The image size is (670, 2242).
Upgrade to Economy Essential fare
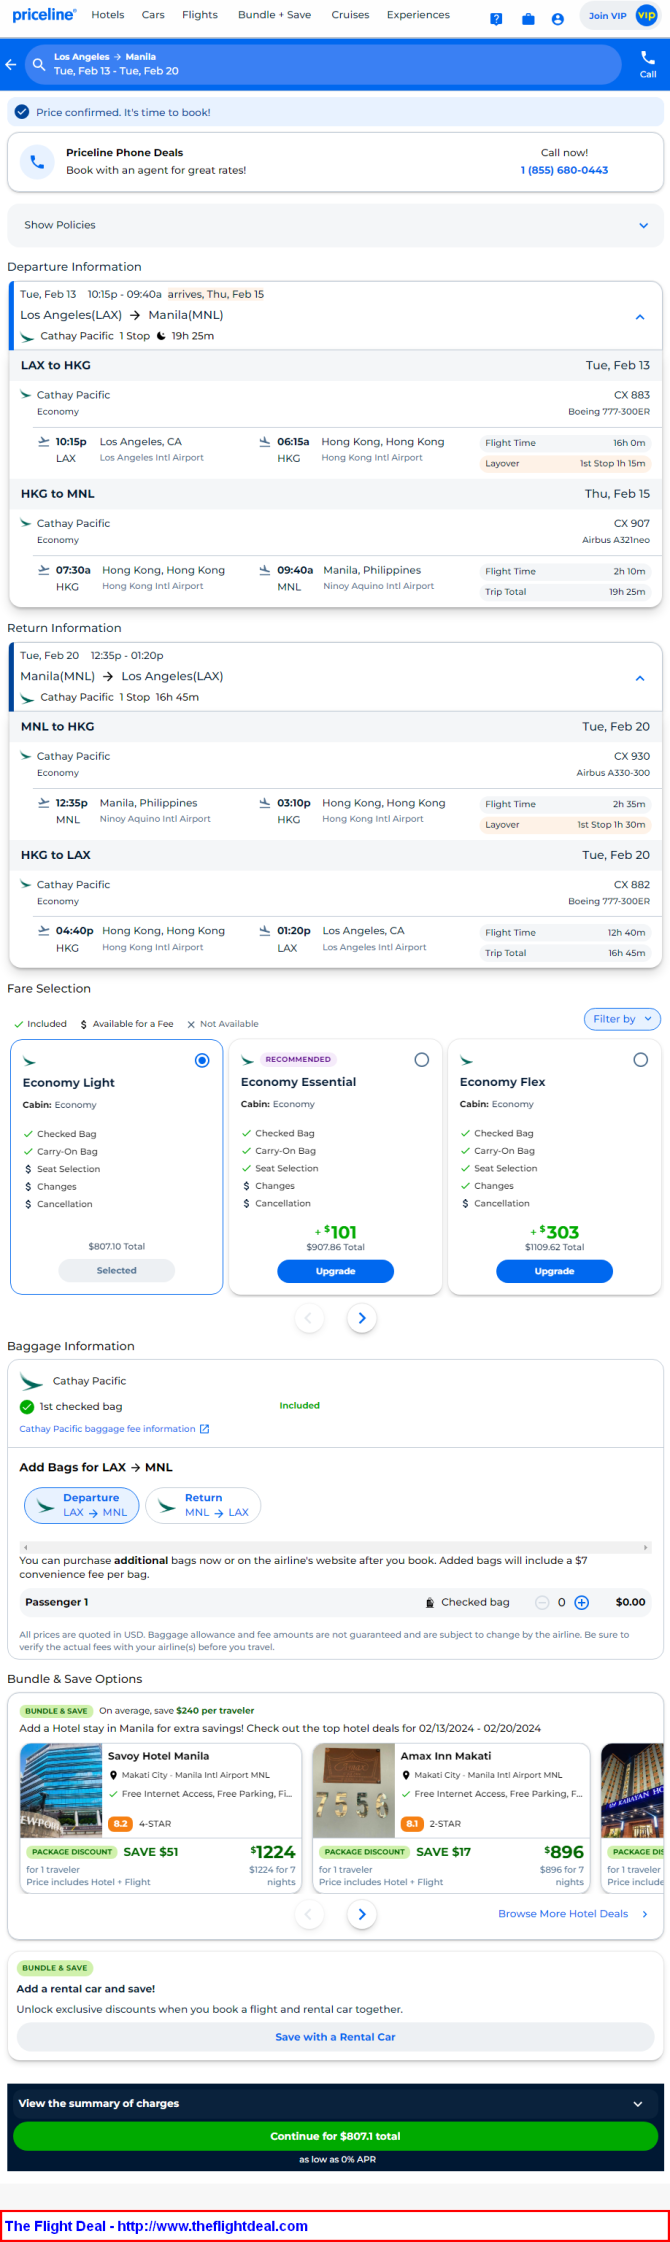pos(335,1271)
